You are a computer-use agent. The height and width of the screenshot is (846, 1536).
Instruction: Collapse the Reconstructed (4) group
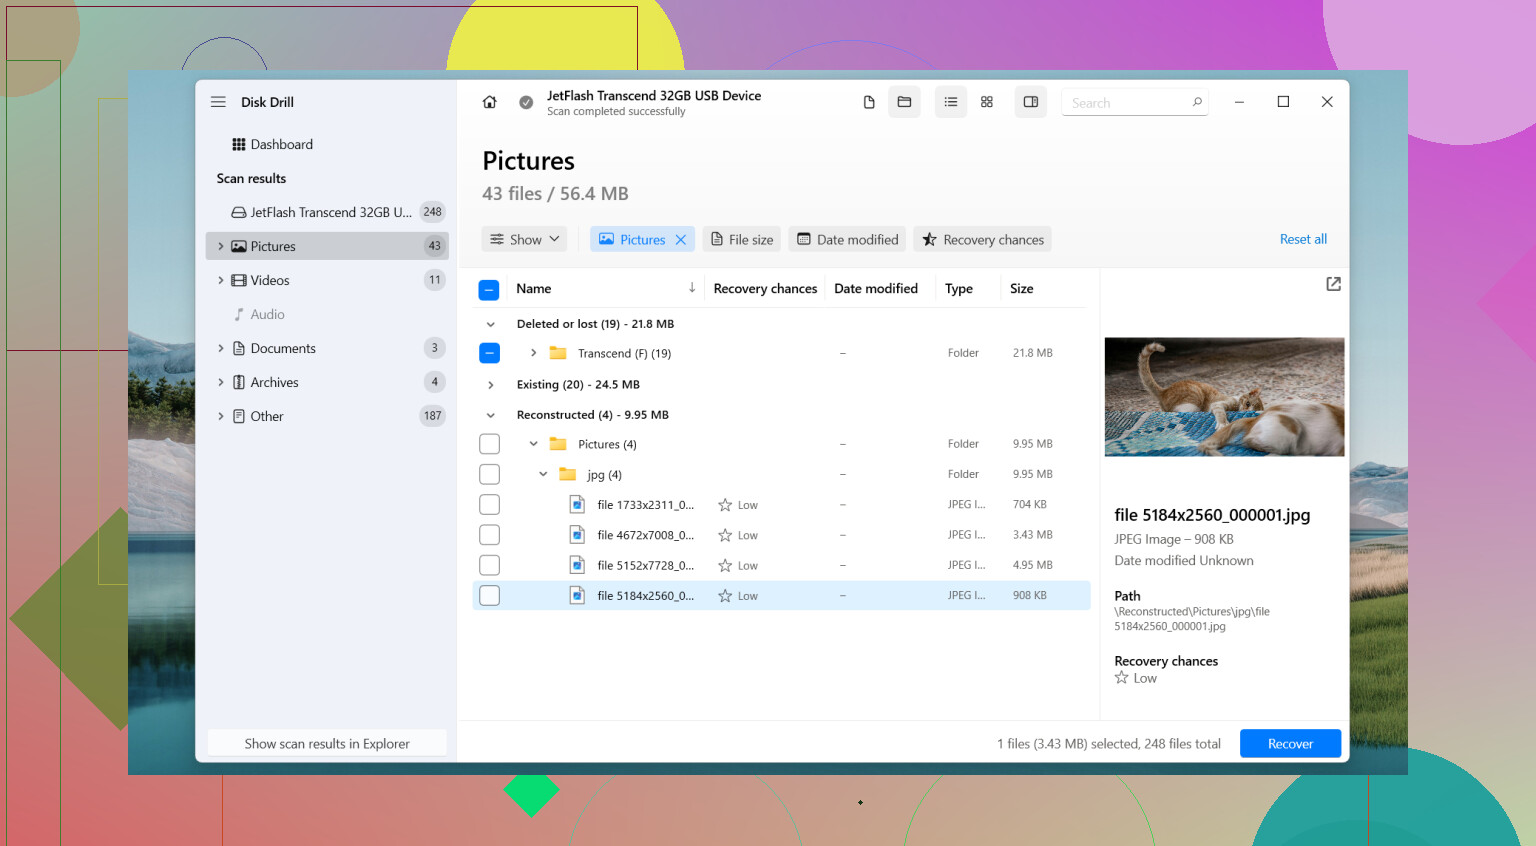tap(490, 415)
